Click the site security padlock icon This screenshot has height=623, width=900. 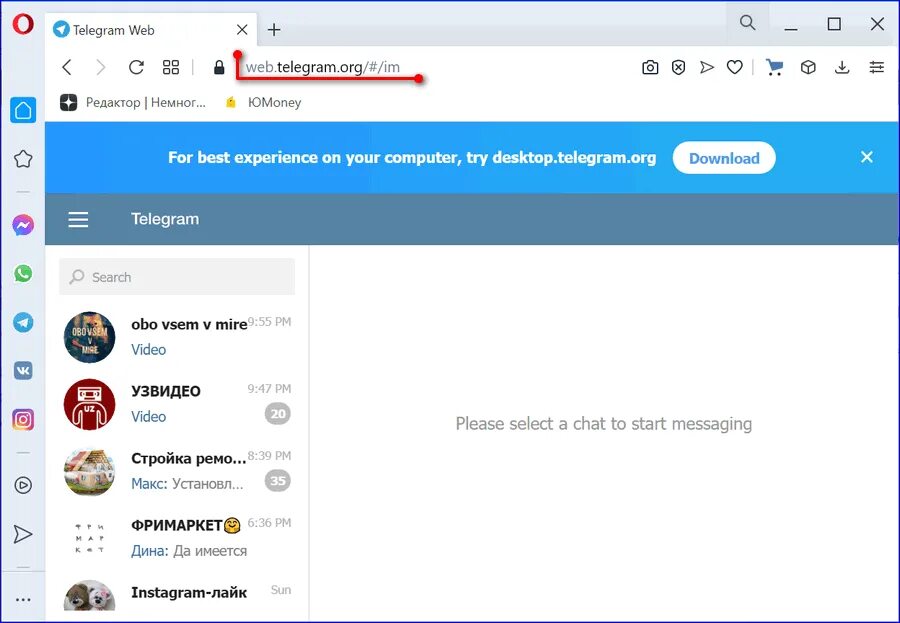(219, 68)
